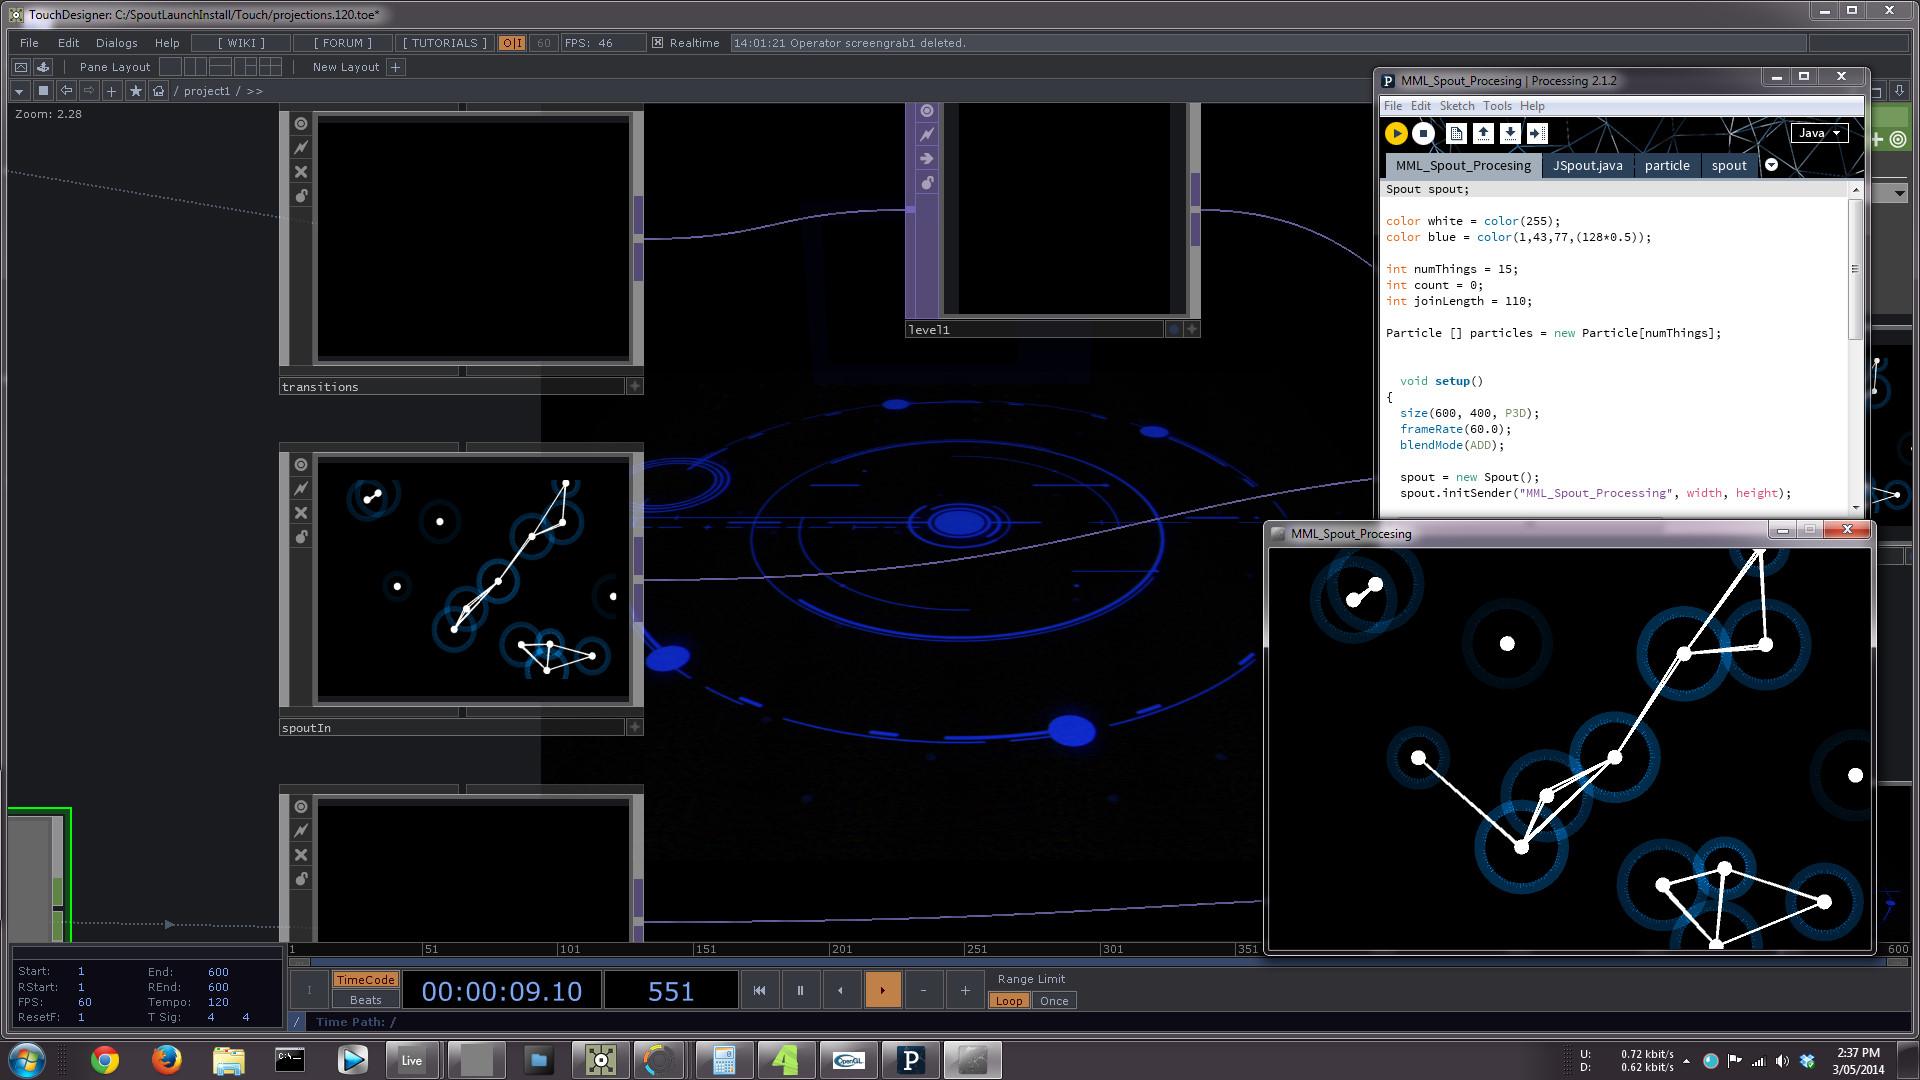Viewport: 1920px width, 1080px height.
Task: Open a sketch with the up-arrow icon
Action: (1484, 133)
